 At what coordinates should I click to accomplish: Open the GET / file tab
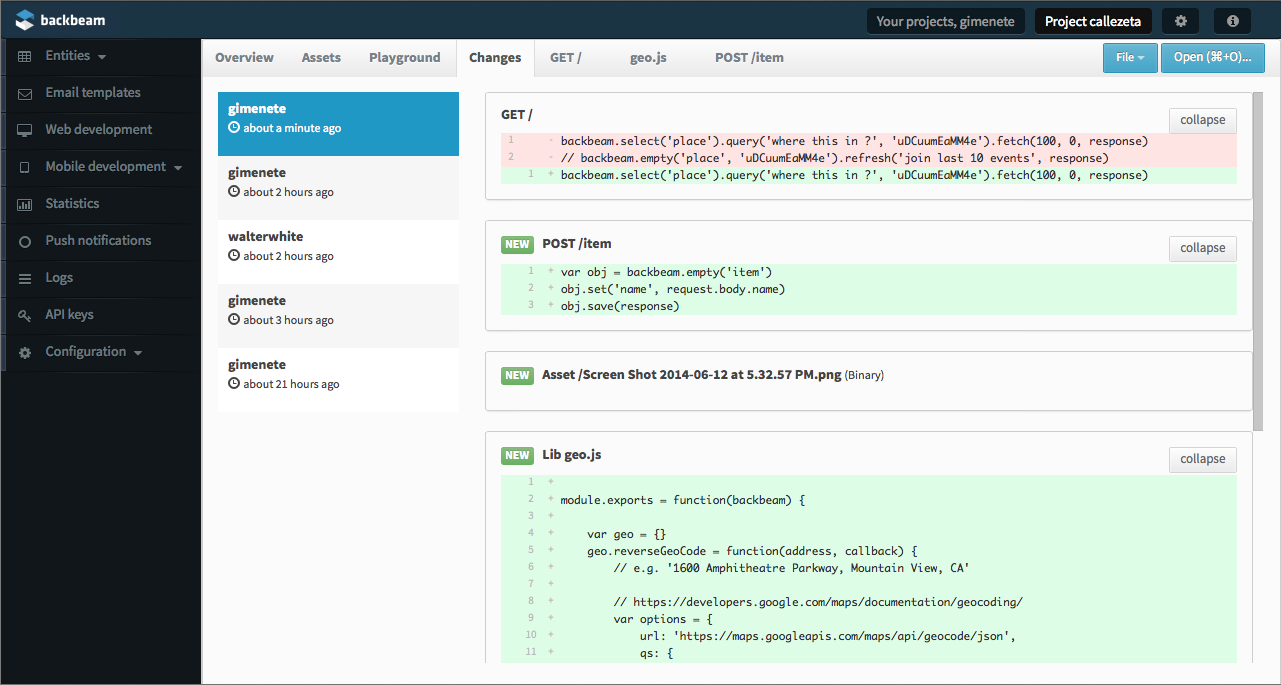566,57
